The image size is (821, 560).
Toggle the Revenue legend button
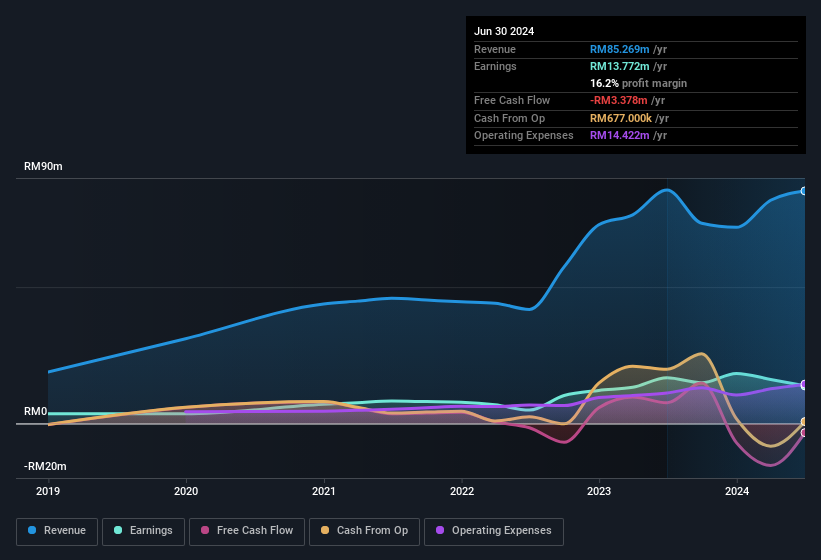[57, 531]
